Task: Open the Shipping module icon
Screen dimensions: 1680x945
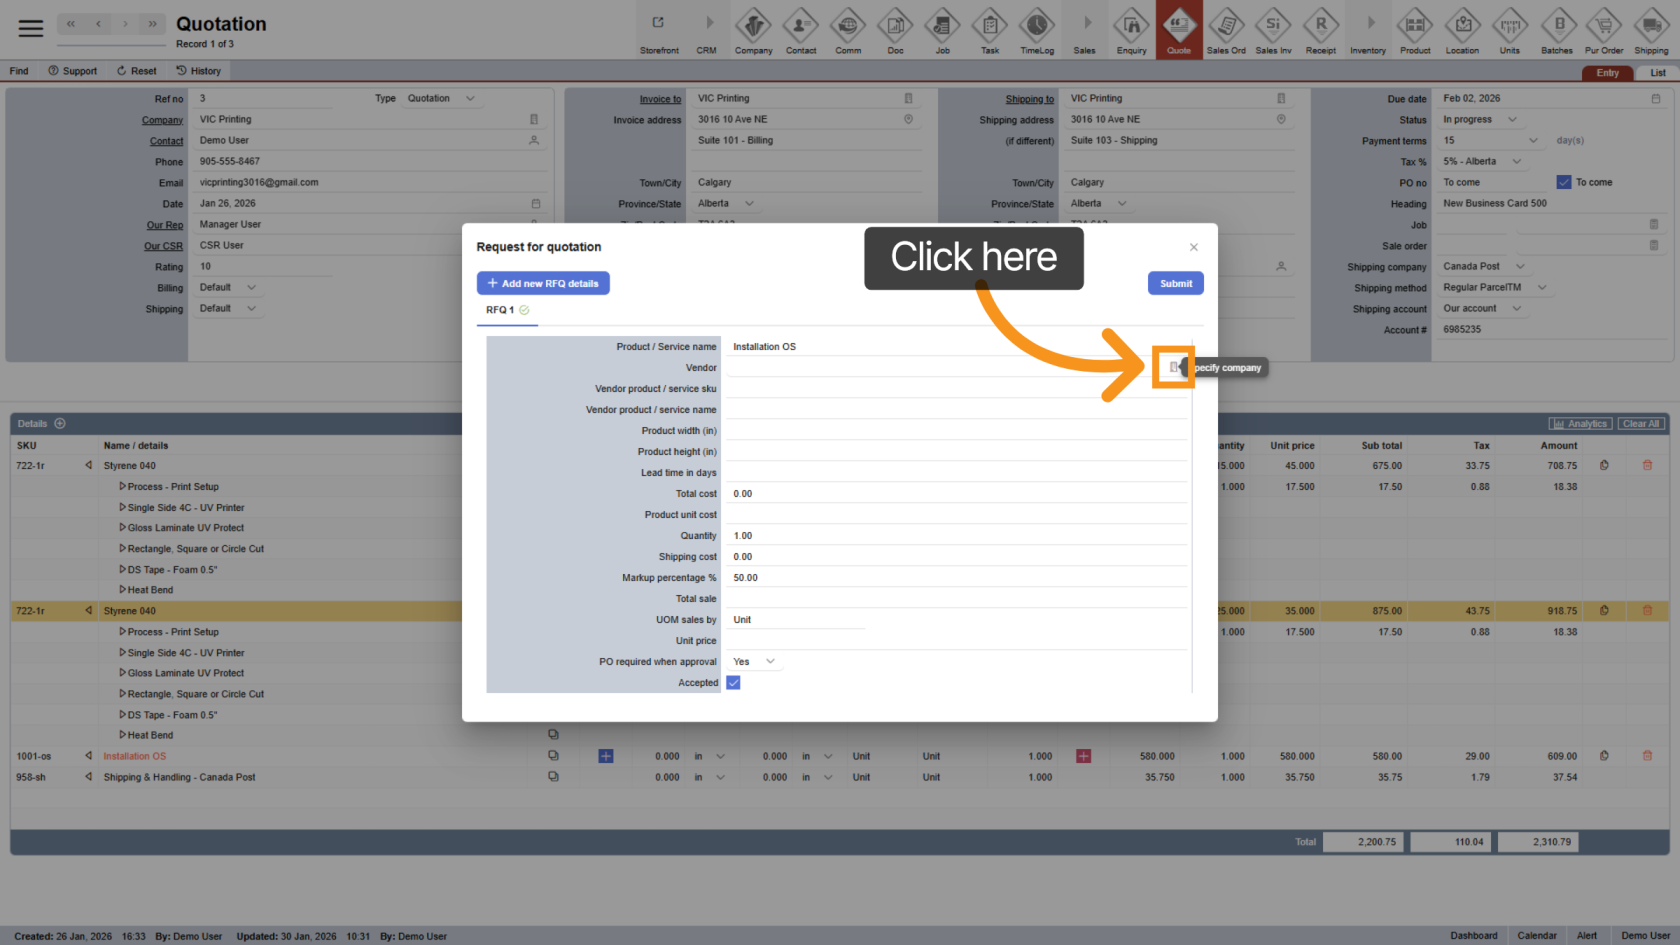Action: [x=1651, y=30]
